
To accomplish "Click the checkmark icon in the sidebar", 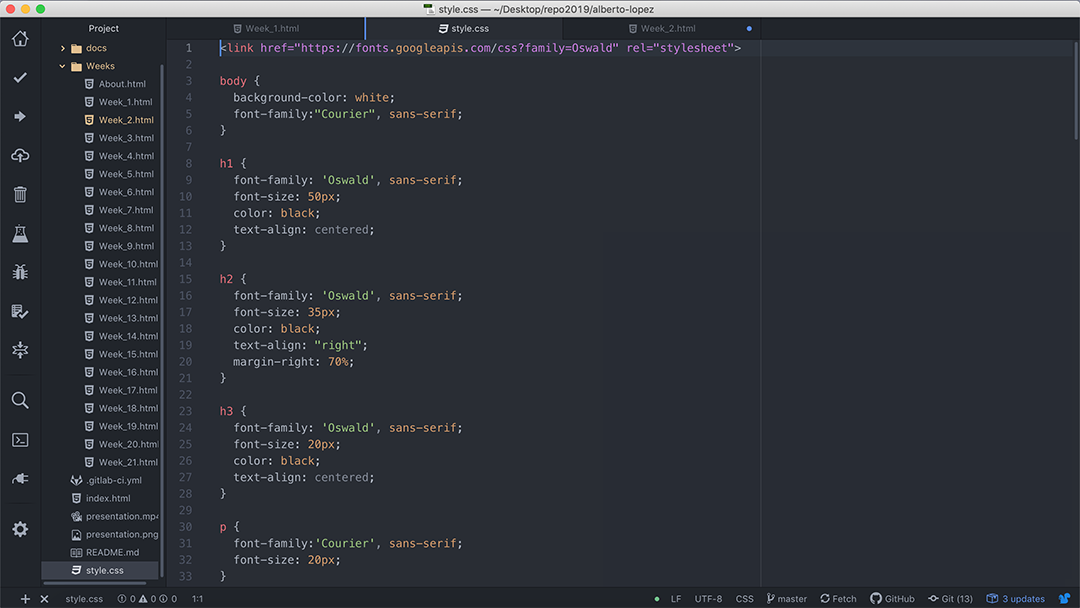I will (x=20, y=77).
